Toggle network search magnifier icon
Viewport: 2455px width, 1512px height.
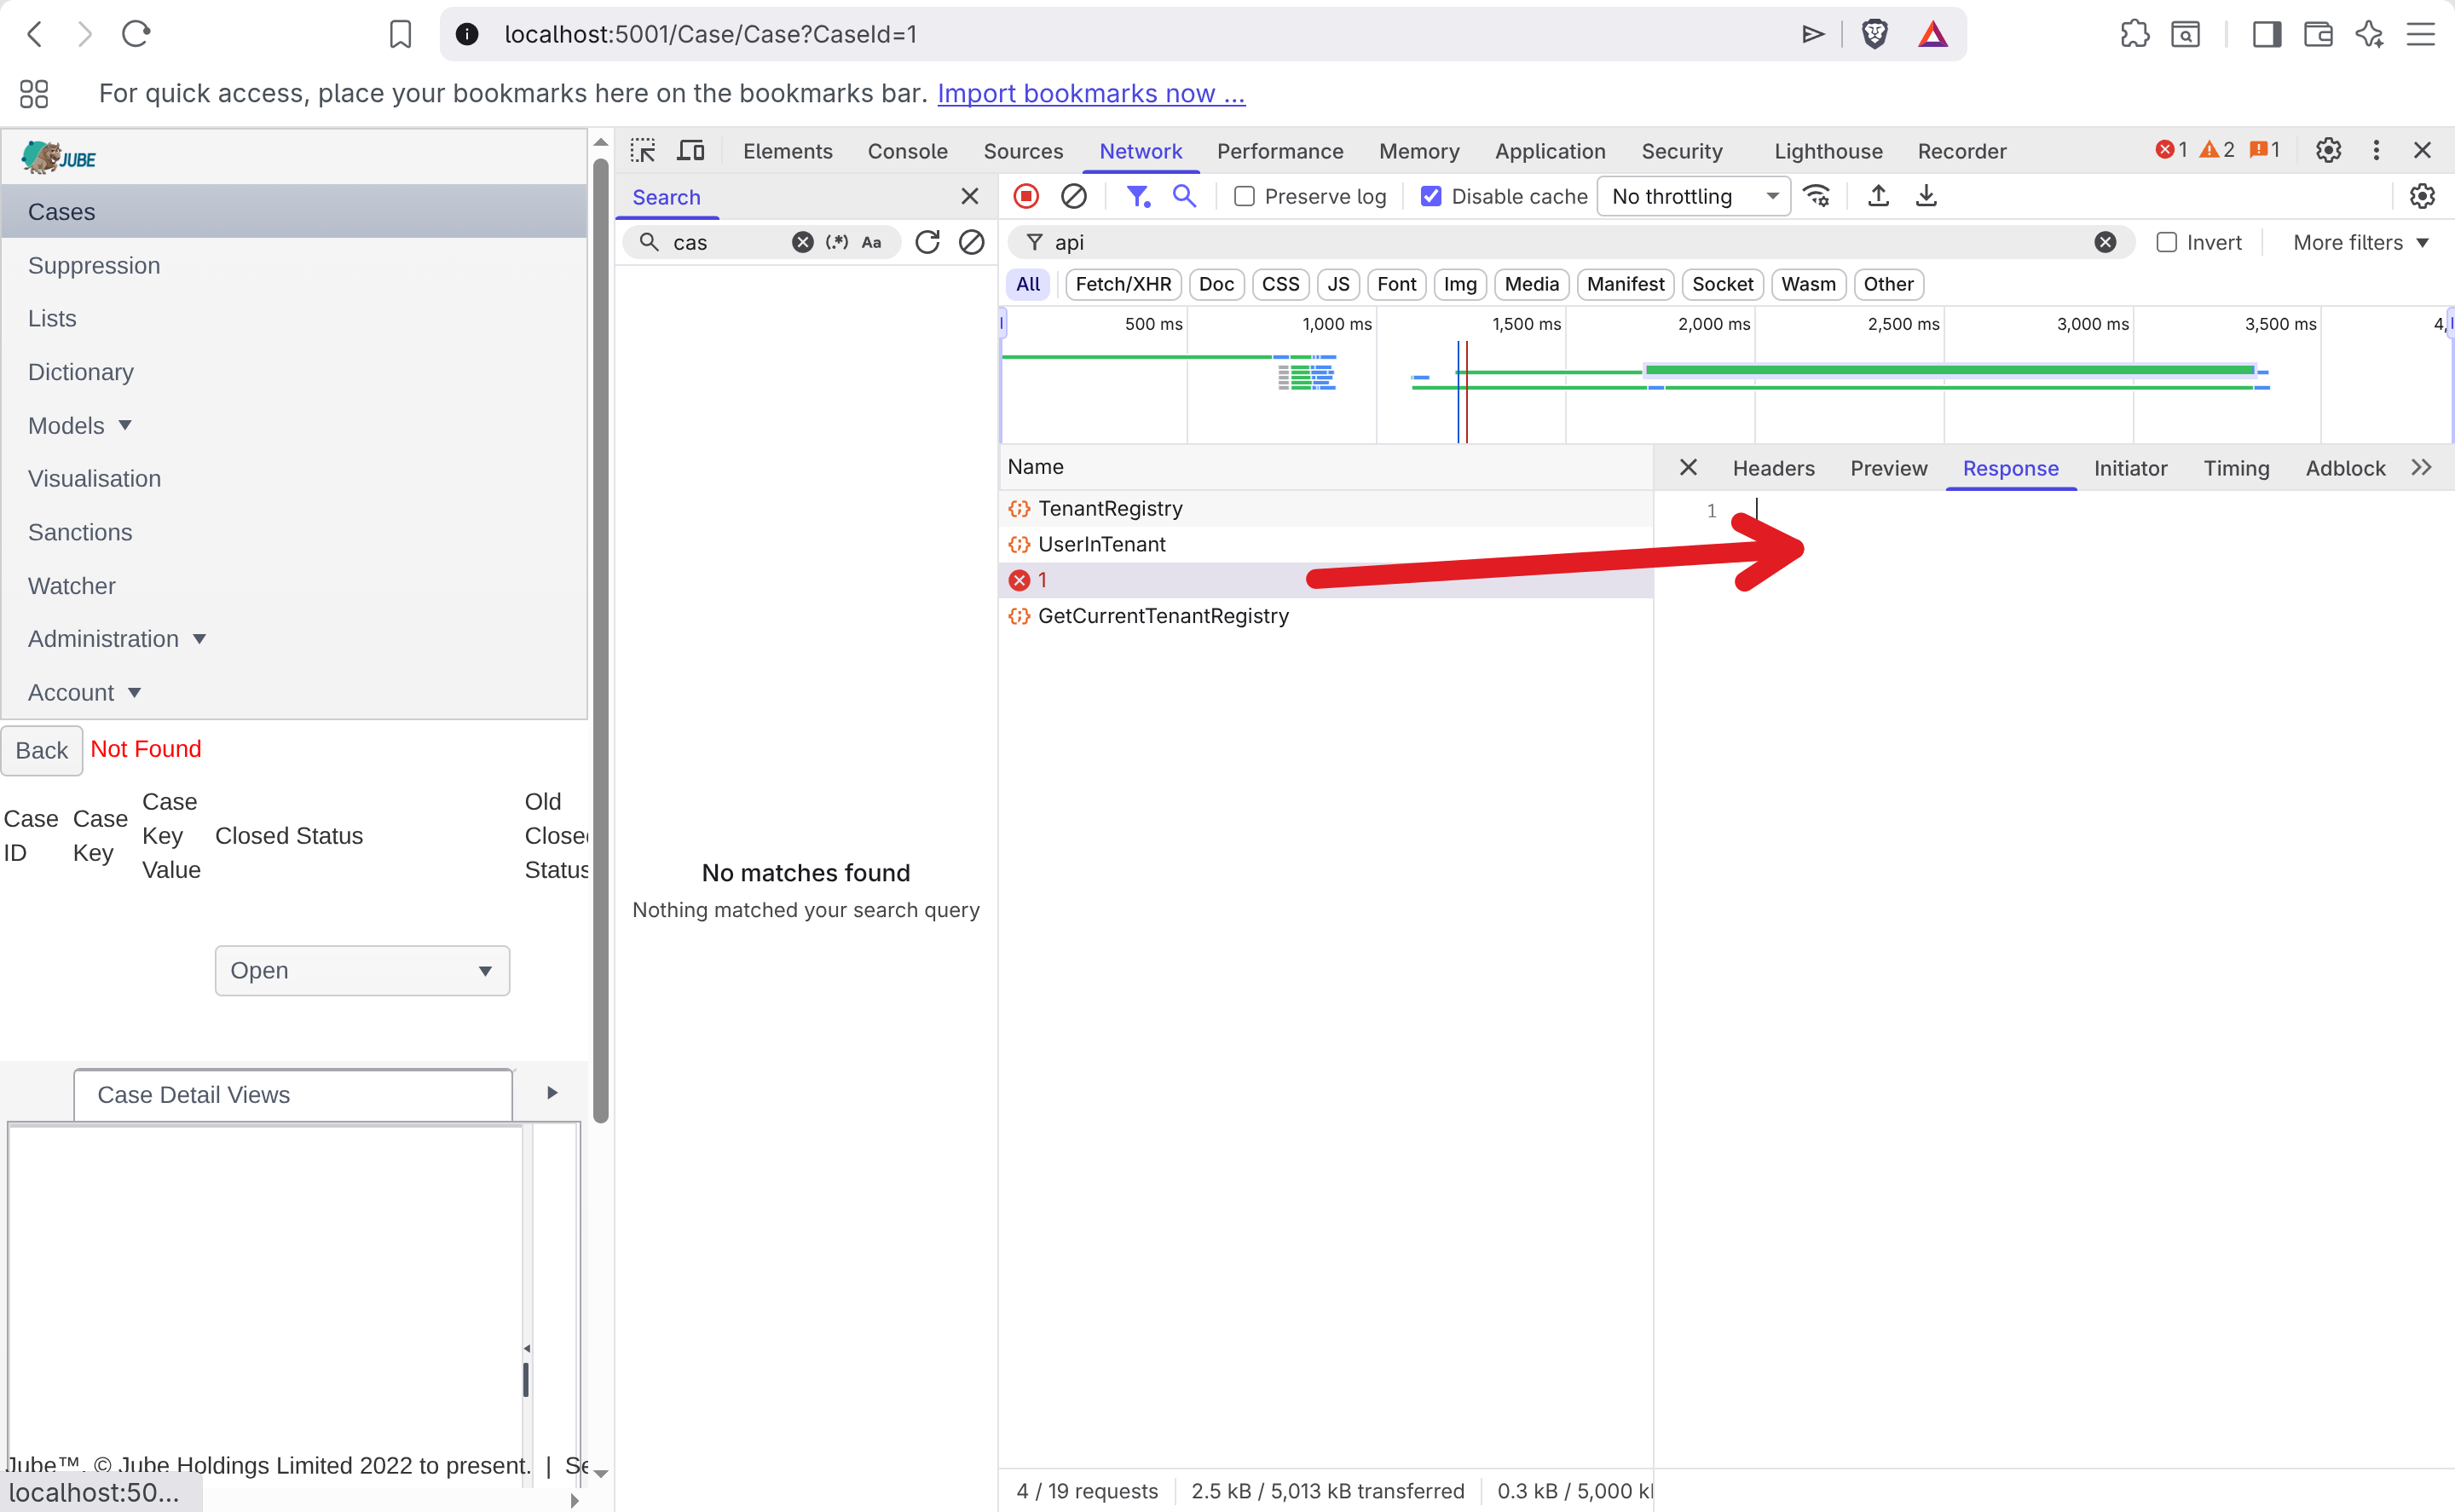pyautogui.click(x=1184, y=196)
